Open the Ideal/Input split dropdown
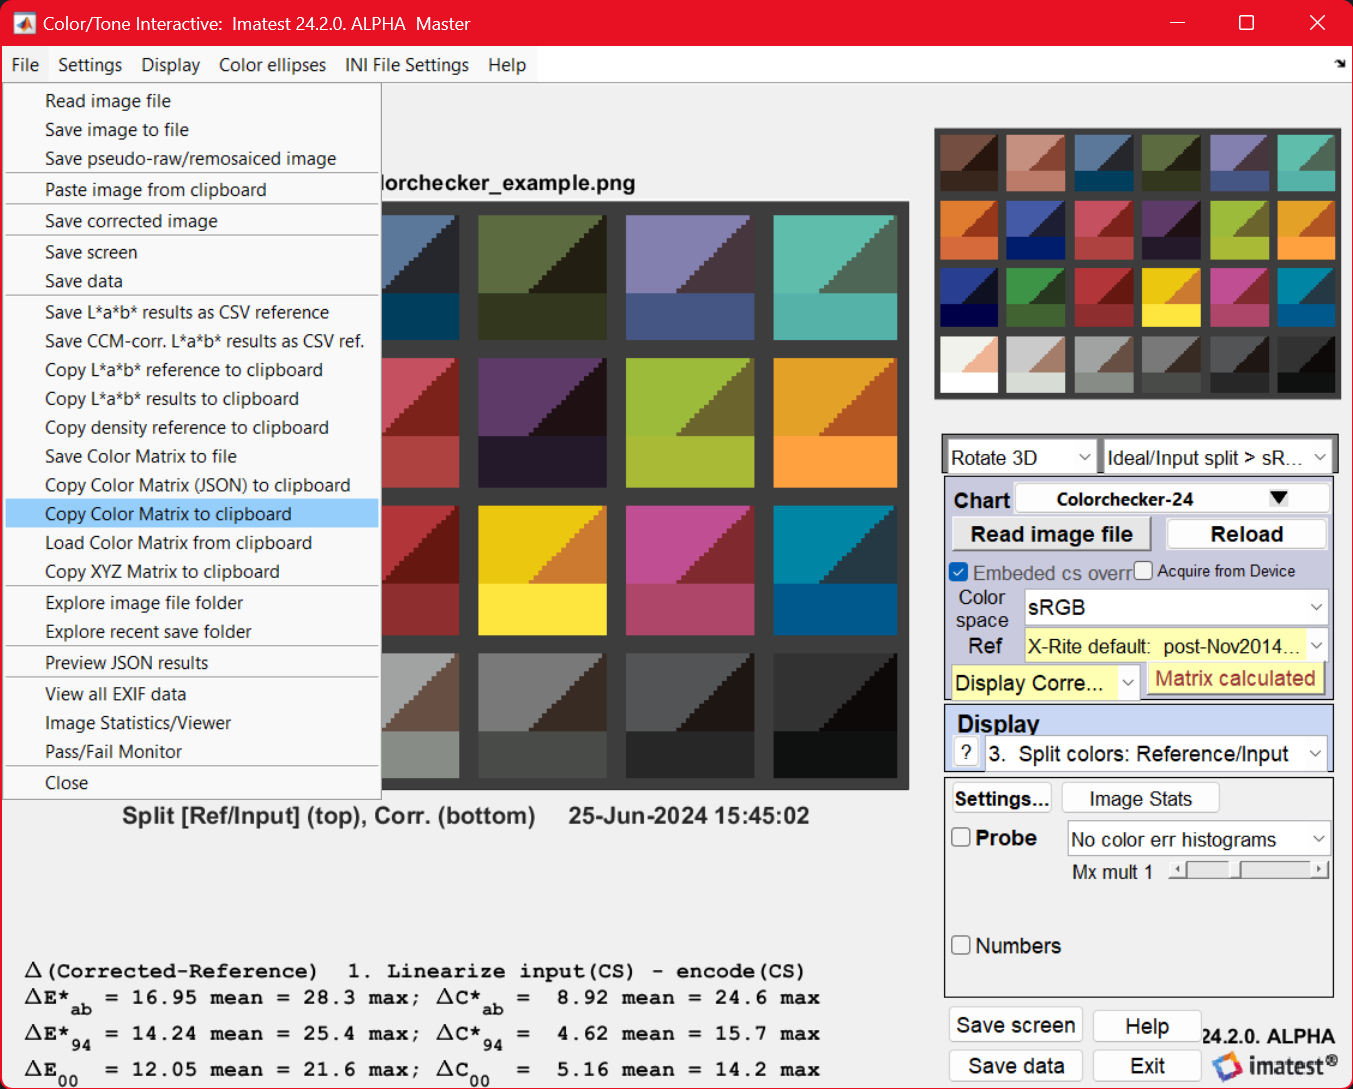Screen dimensions: 1353x1089 (1217, 457)
